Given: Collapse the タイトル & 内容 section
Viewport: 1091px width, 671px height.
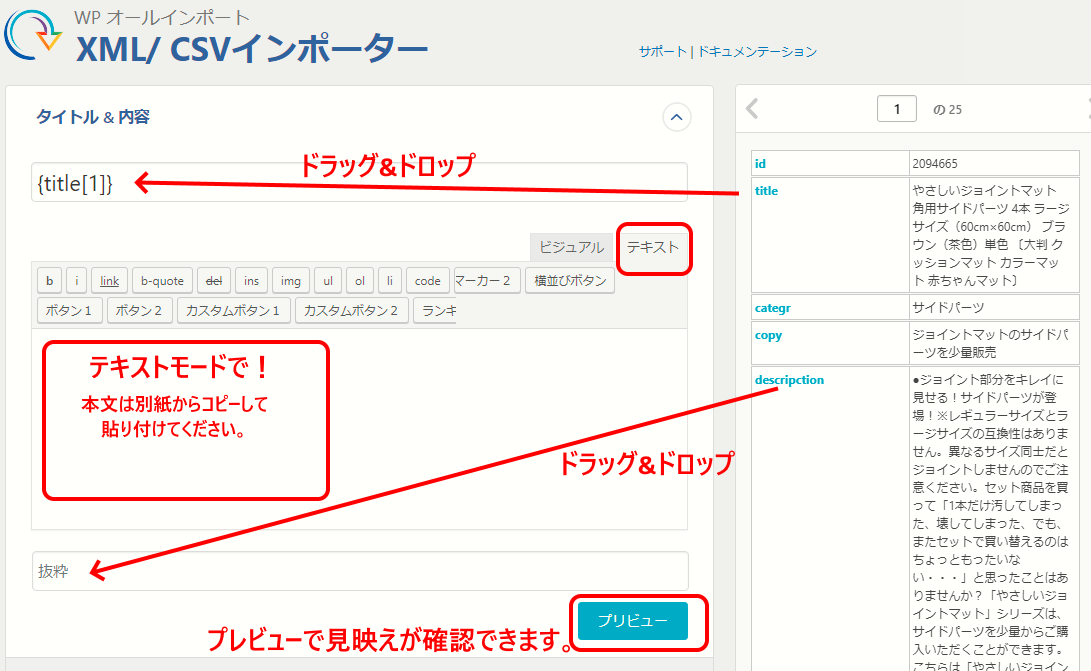Looking at the screenshot, I should [x=677, y=118].
